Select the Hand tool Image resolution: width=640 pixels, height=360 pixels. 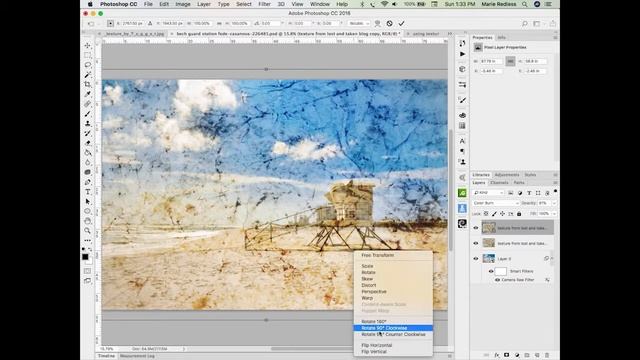coord(88,221)
